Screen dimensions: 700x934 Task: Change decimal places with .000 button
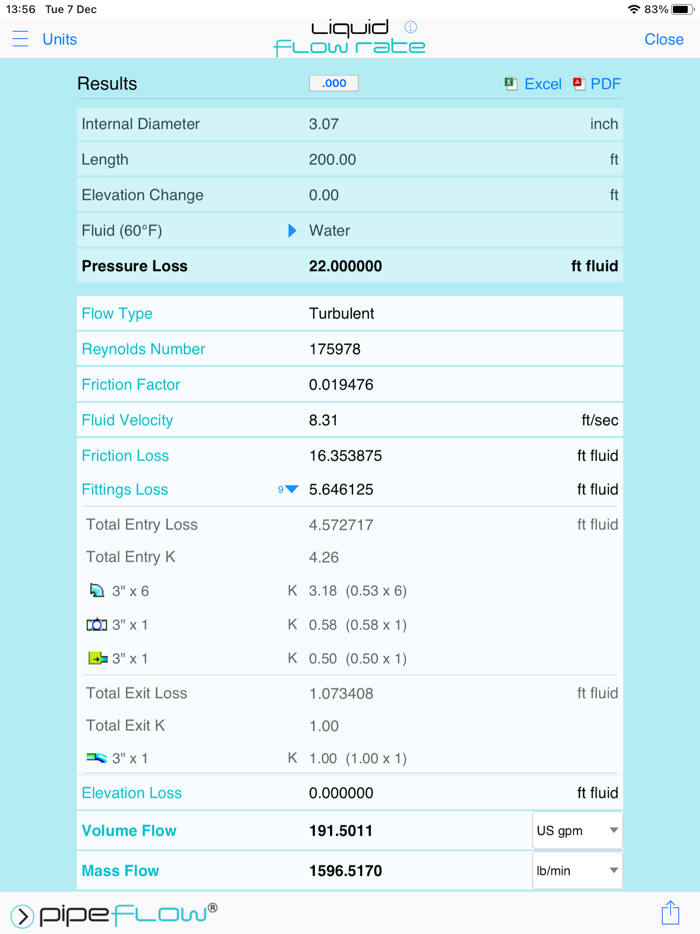pyautogui.click(x=334, y=83)
